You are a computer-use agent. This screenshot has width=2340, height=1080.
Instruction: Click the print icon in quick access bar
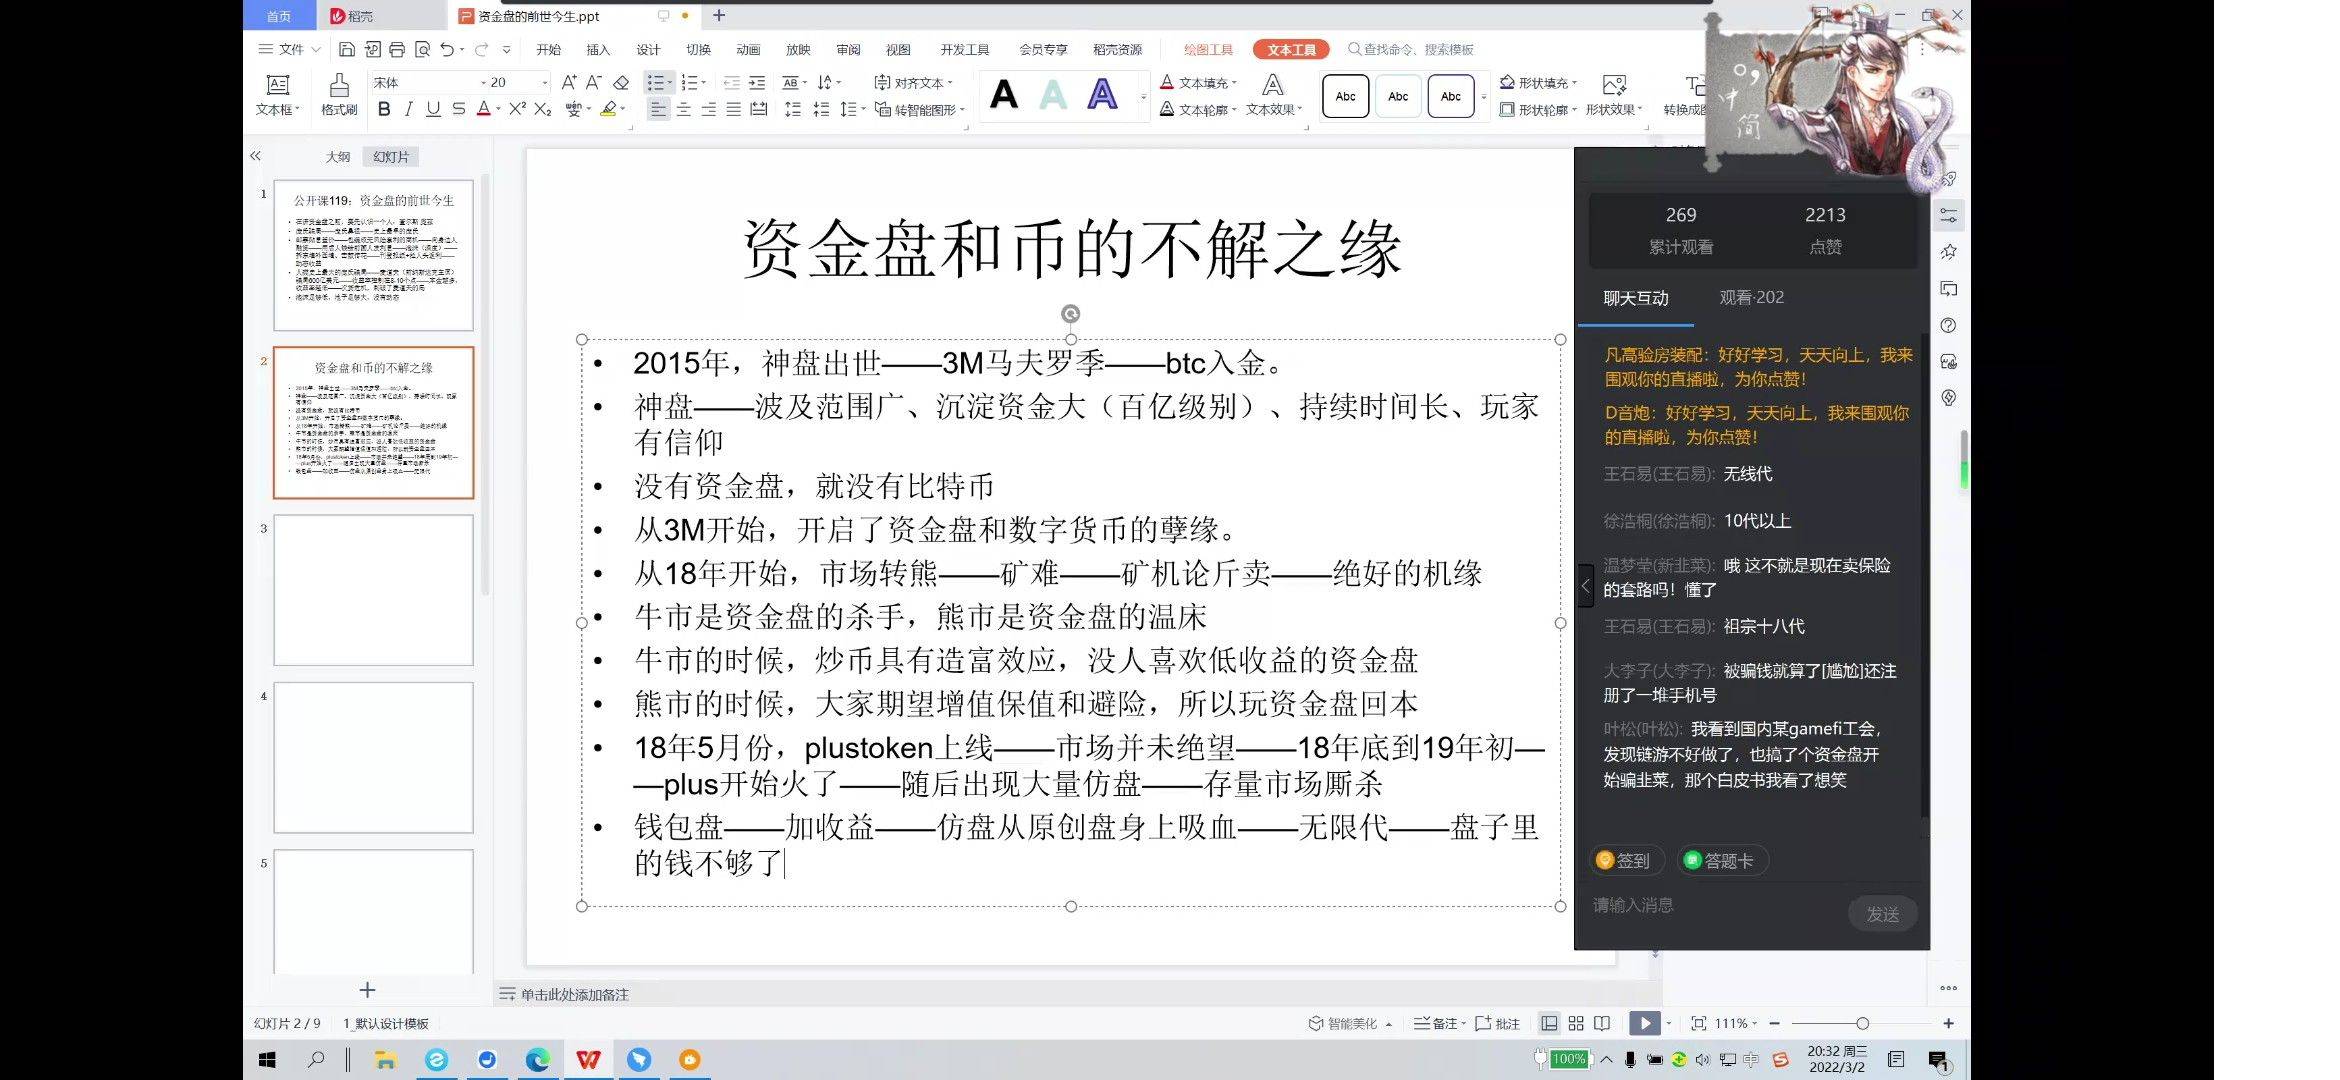point(397,49)
